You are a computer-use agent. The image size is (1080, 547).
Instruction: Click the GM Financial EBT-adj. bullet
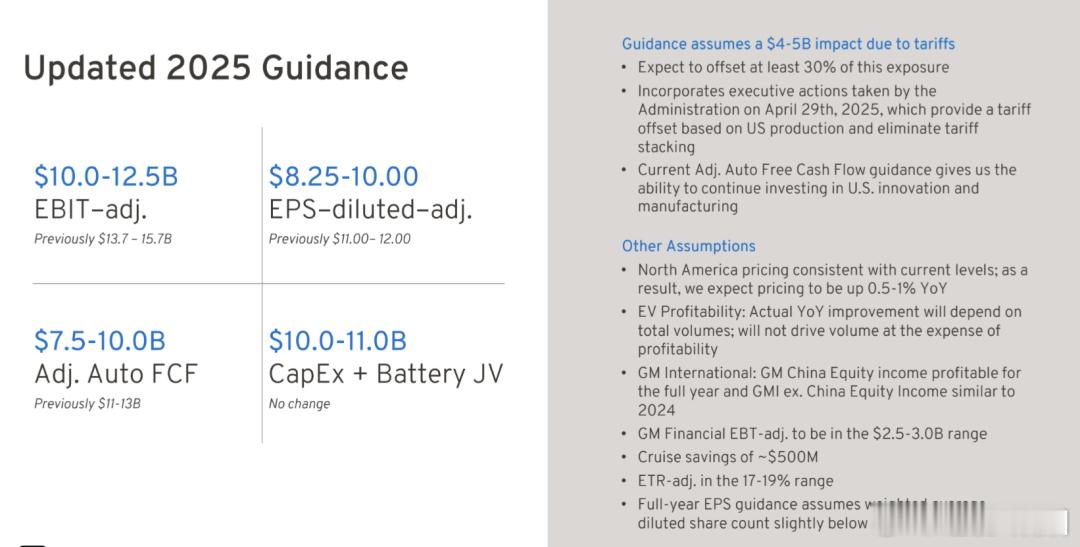coord(812,434)
